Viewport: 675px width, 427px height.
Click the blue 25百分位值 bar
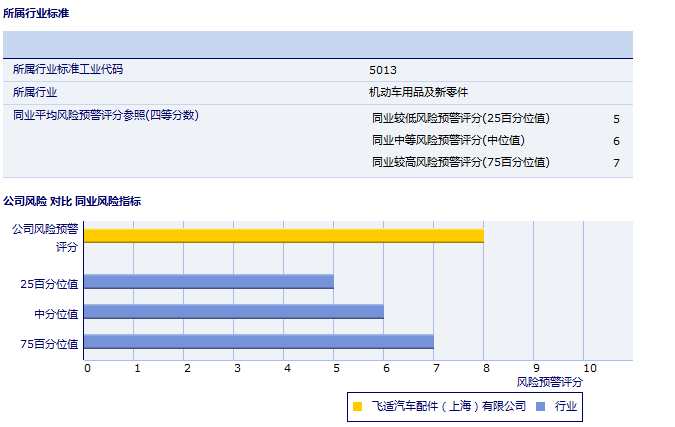point(208,282)
